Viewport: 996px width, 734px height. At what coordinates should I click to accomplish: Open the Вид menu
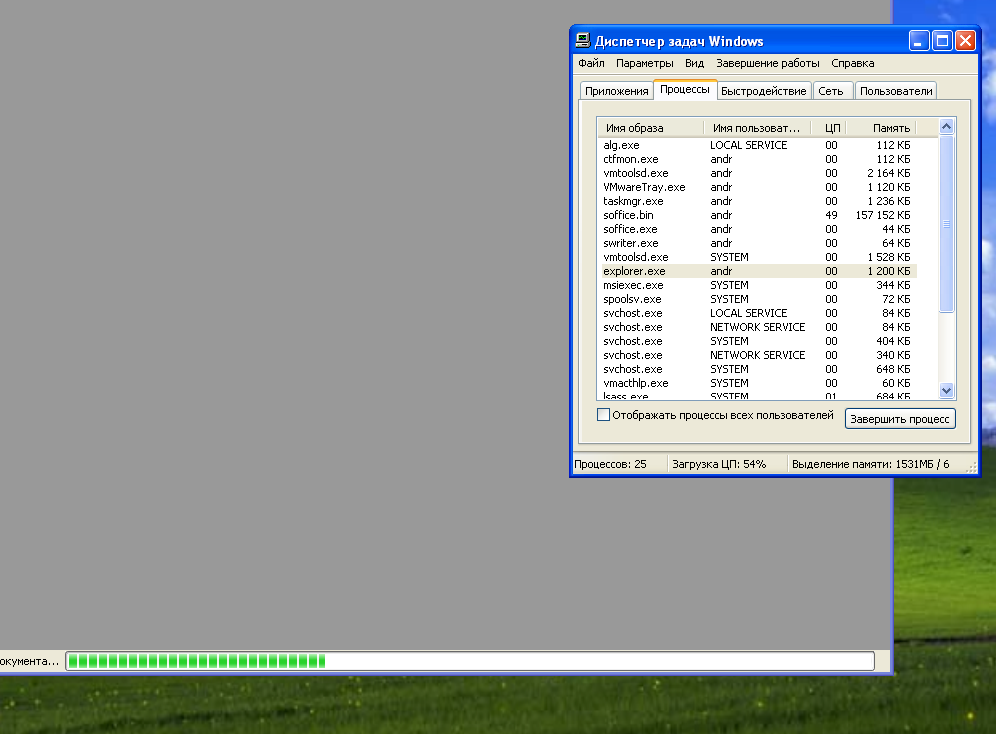[x=694, y=63]
